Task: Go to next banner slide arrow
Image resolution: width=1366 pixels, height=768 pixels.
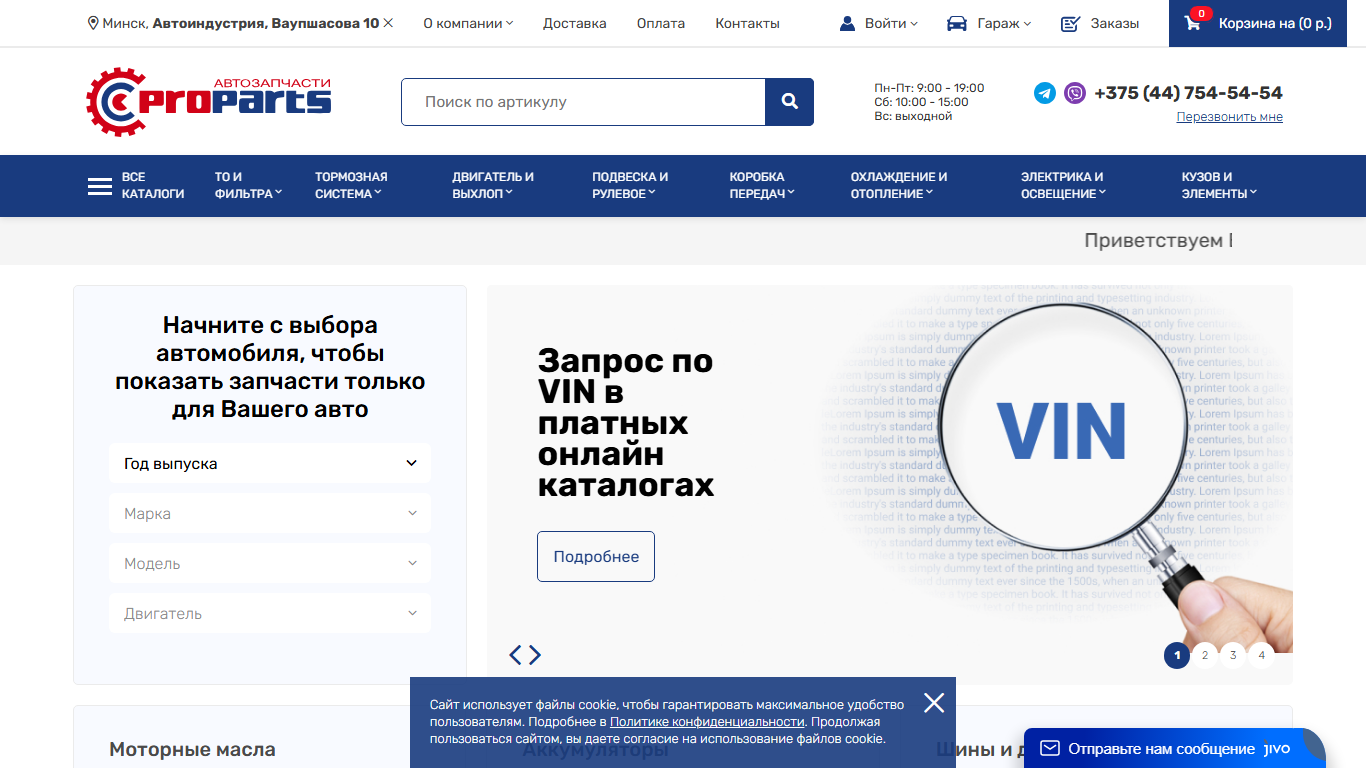Action: (535, 655)
